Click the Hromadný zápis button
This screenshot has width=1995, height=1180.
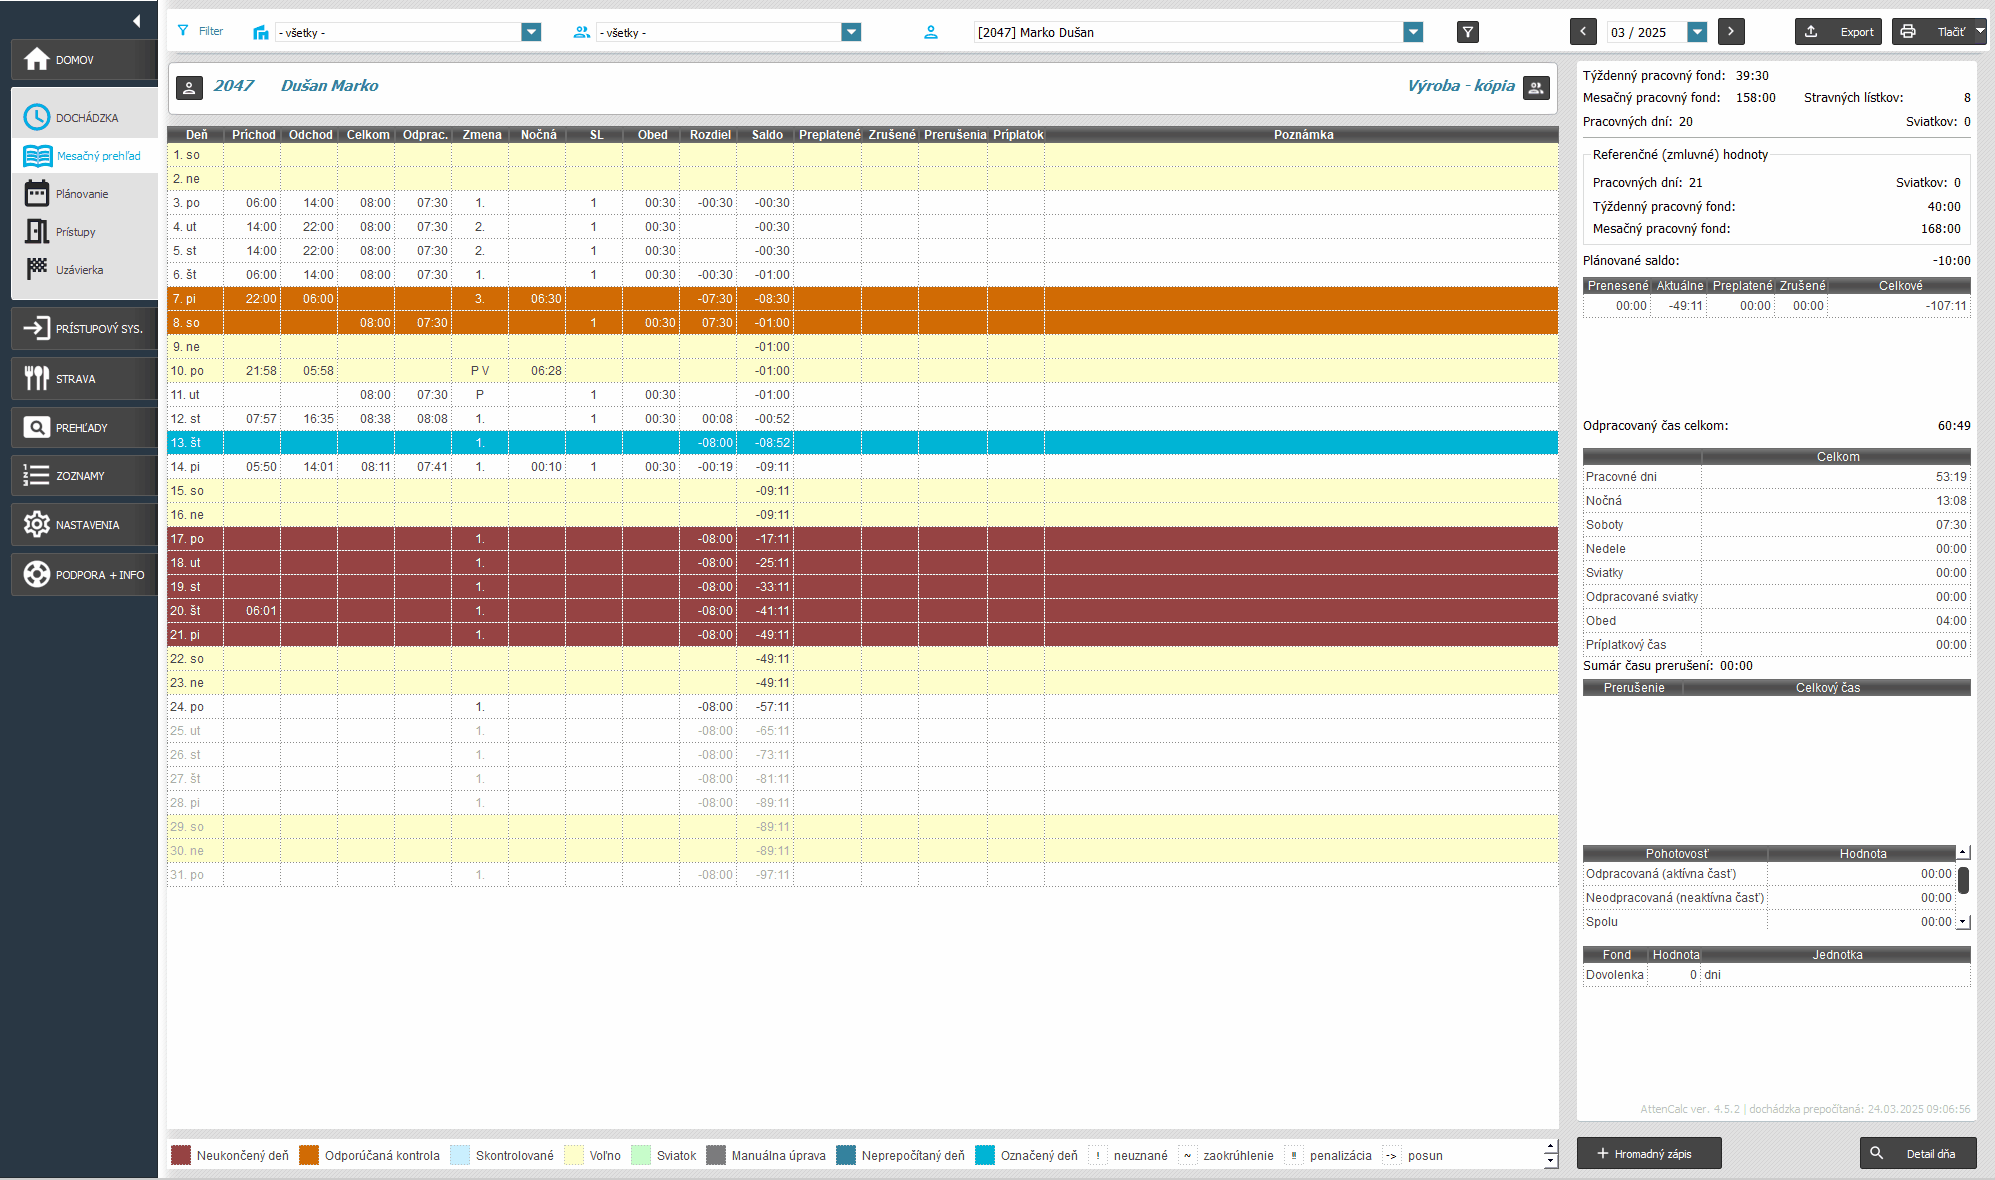pos(1648,1154)
